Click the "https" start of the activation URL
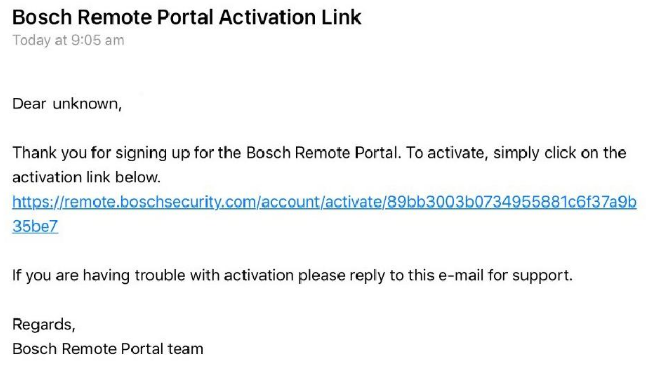This screenshot has height=374, width=646. 30,202
